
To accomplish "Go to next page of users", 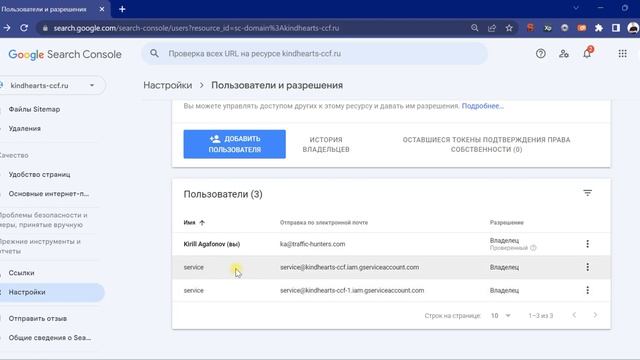I will point(595,315).
